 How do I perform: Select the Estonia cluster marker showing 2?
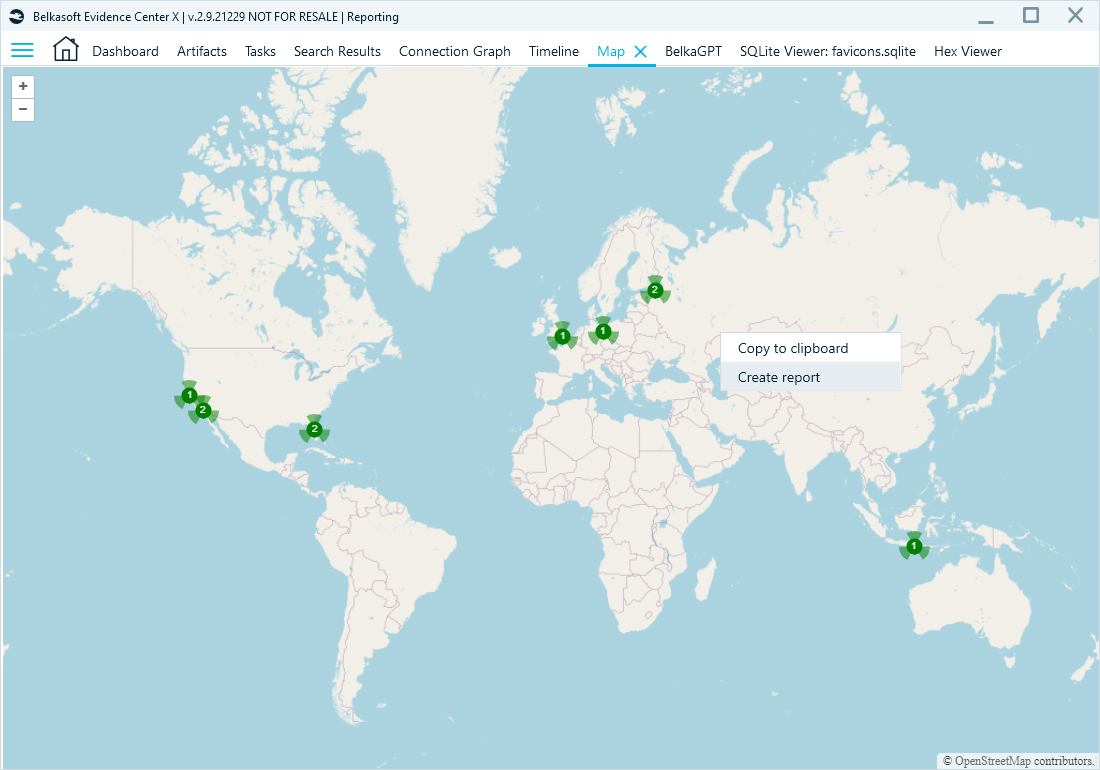click(655, 289)
